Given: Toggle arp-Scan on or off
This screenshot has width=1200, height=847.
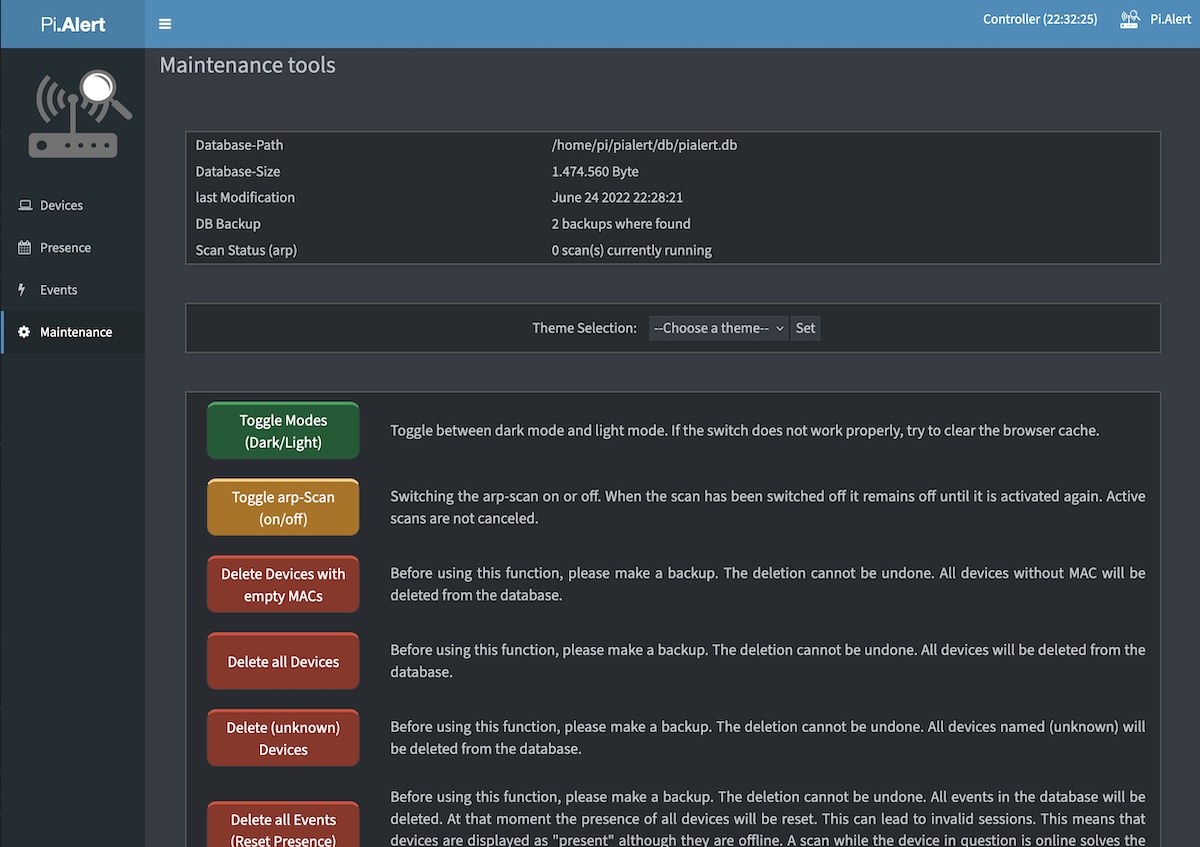Looking at the screenshot, I should coord(283,508).
